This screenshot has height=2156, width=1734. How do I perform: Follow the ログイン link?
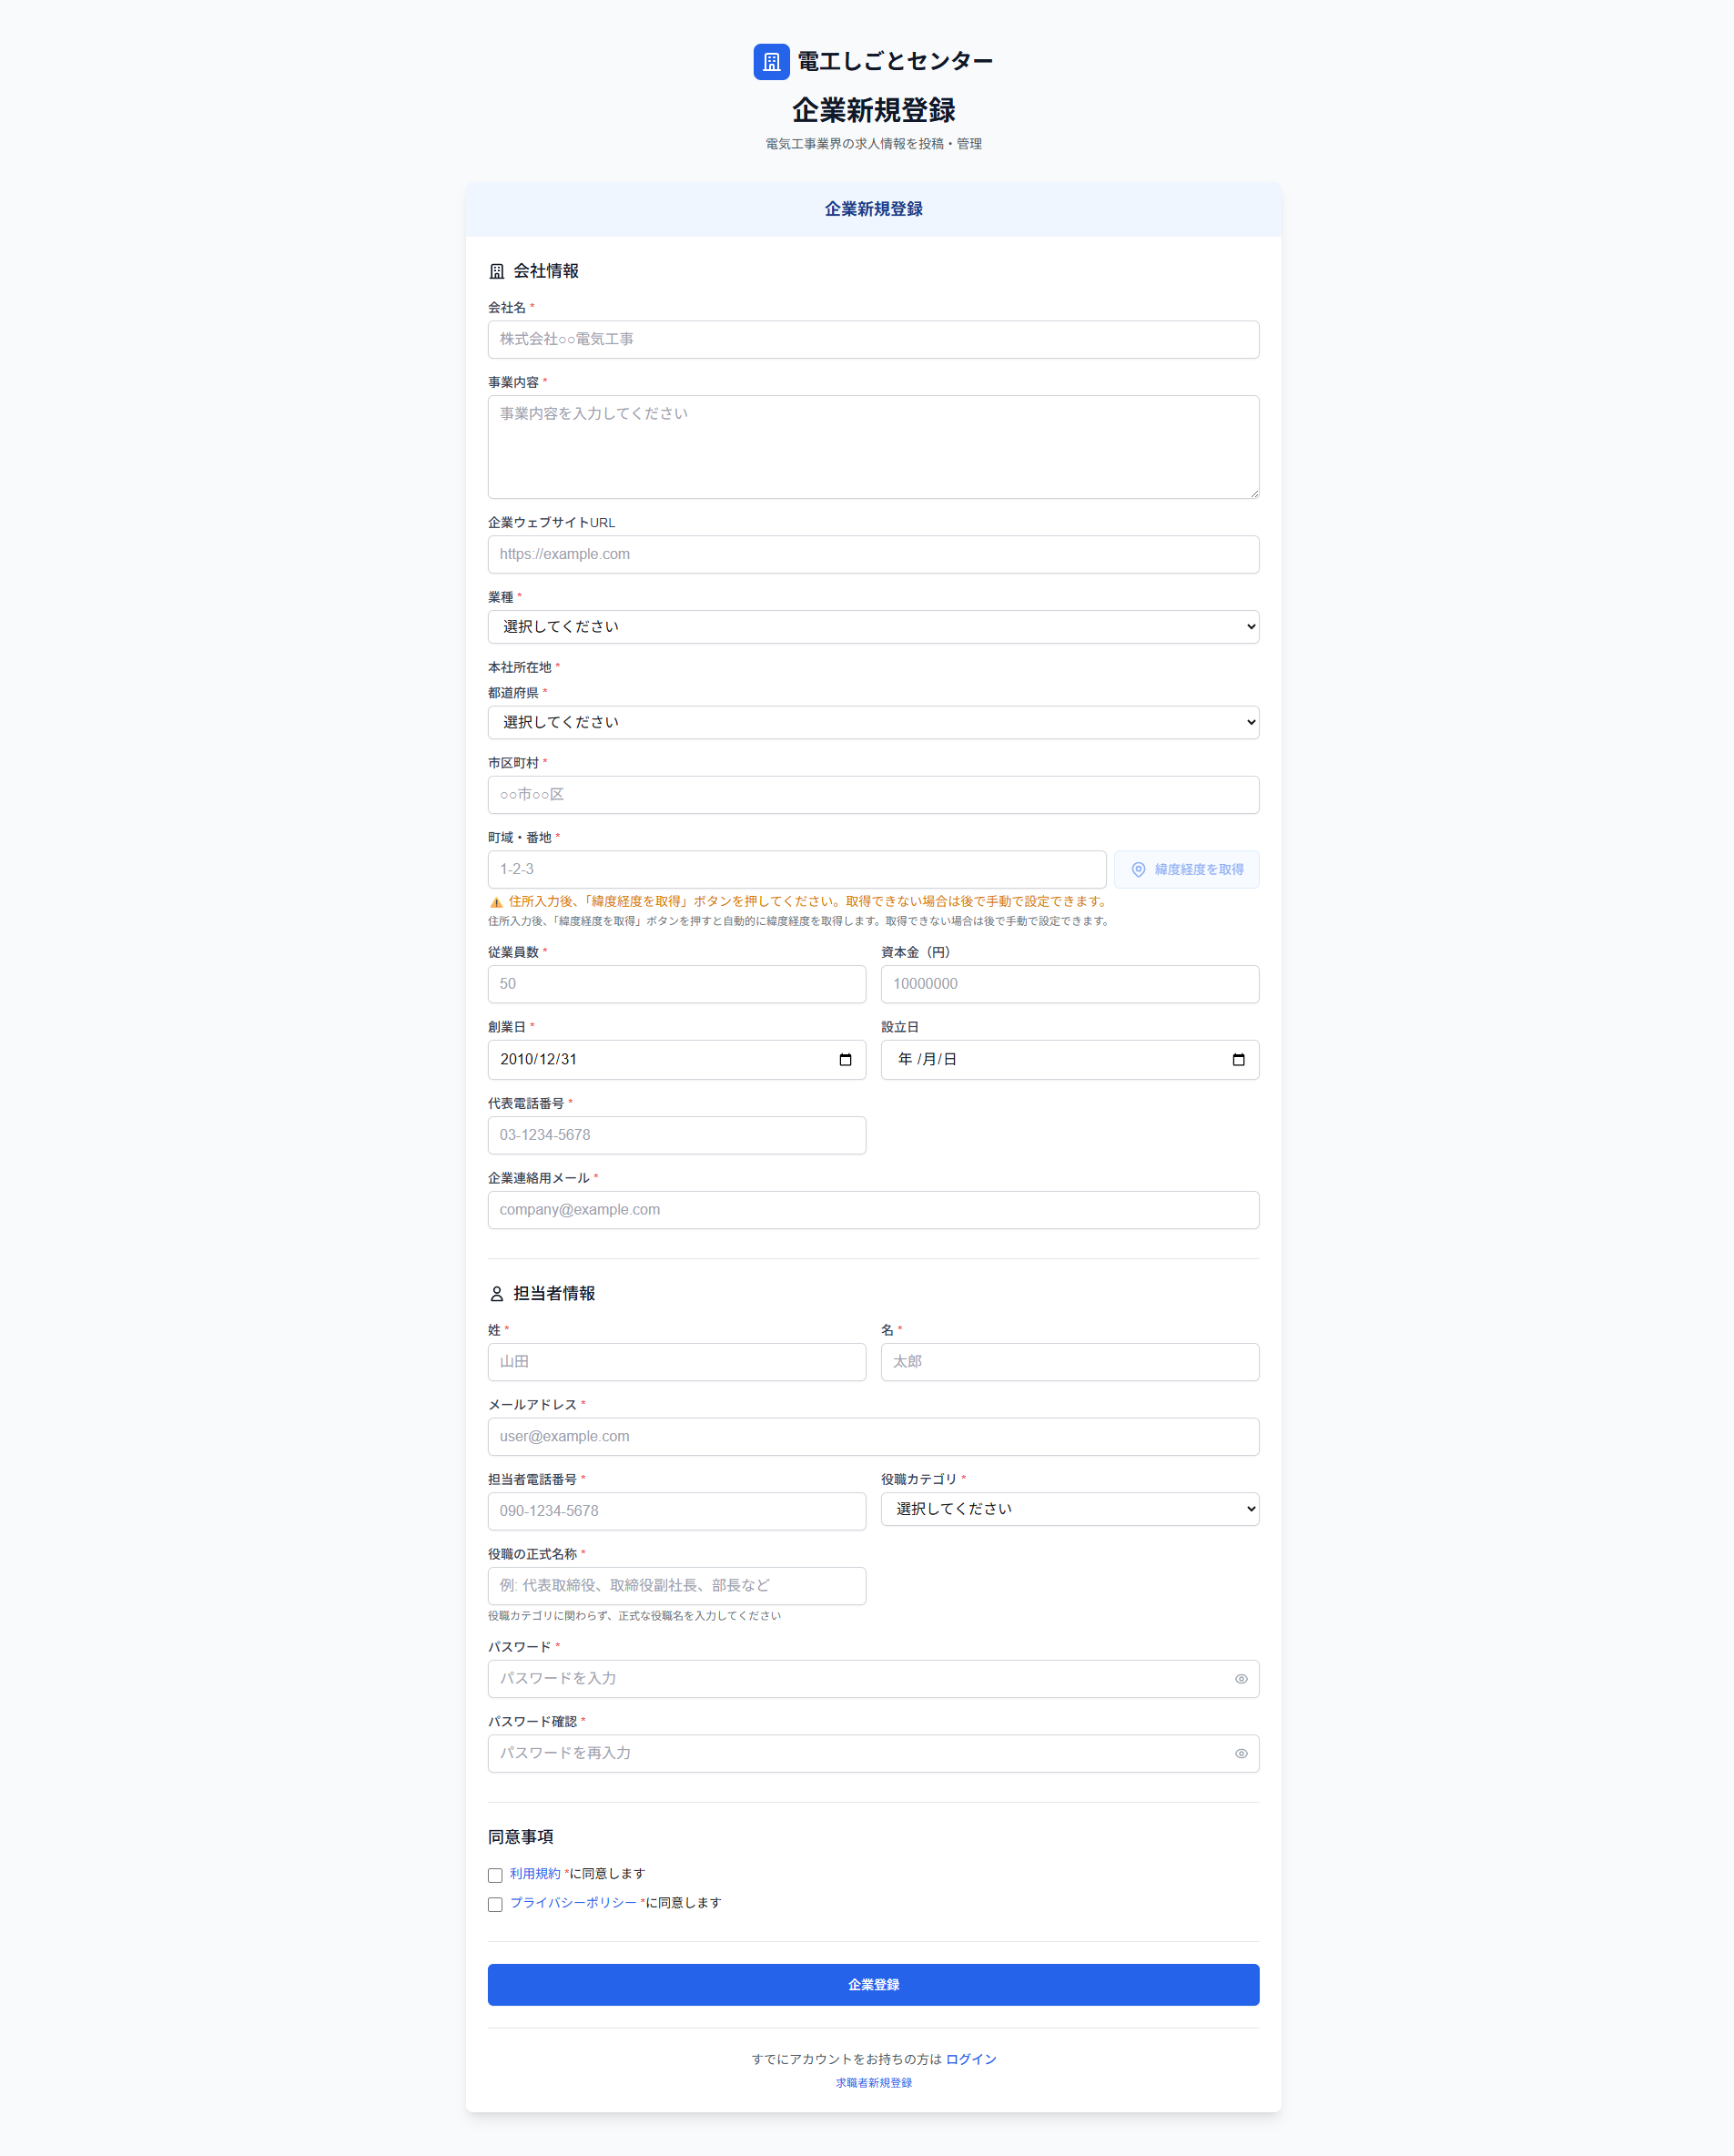[x=970, y=2059]
